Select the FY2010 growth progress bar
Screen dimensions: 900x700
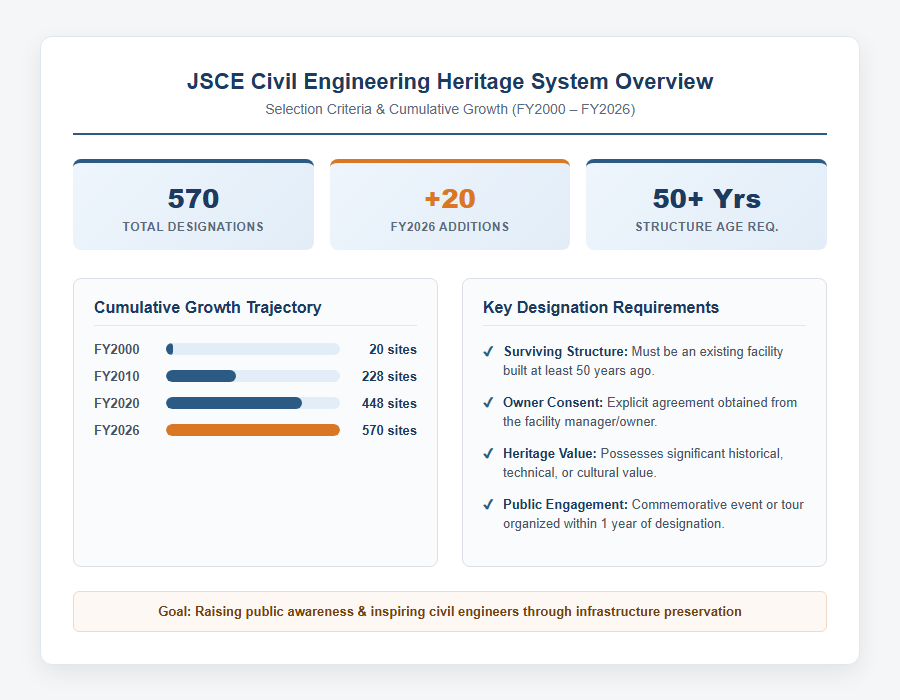(253, 376)
